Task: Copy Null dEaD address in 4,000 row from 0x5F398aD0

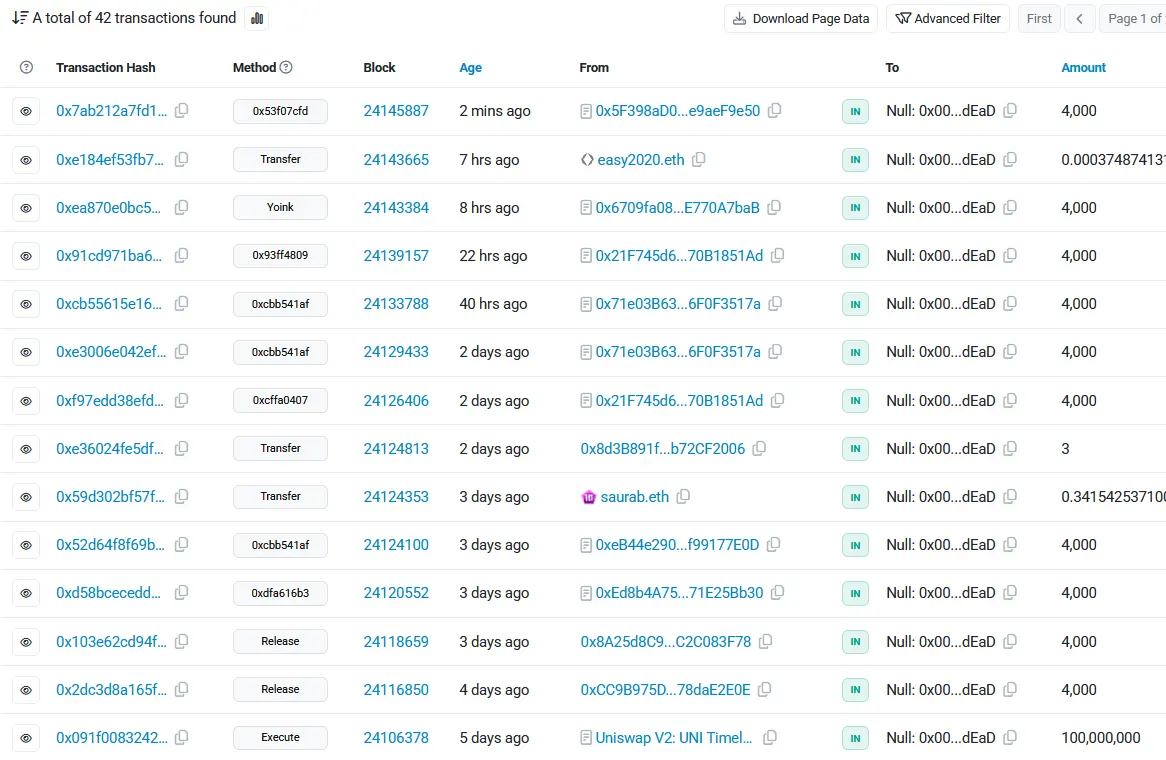Action: [x=1010, y=111]
